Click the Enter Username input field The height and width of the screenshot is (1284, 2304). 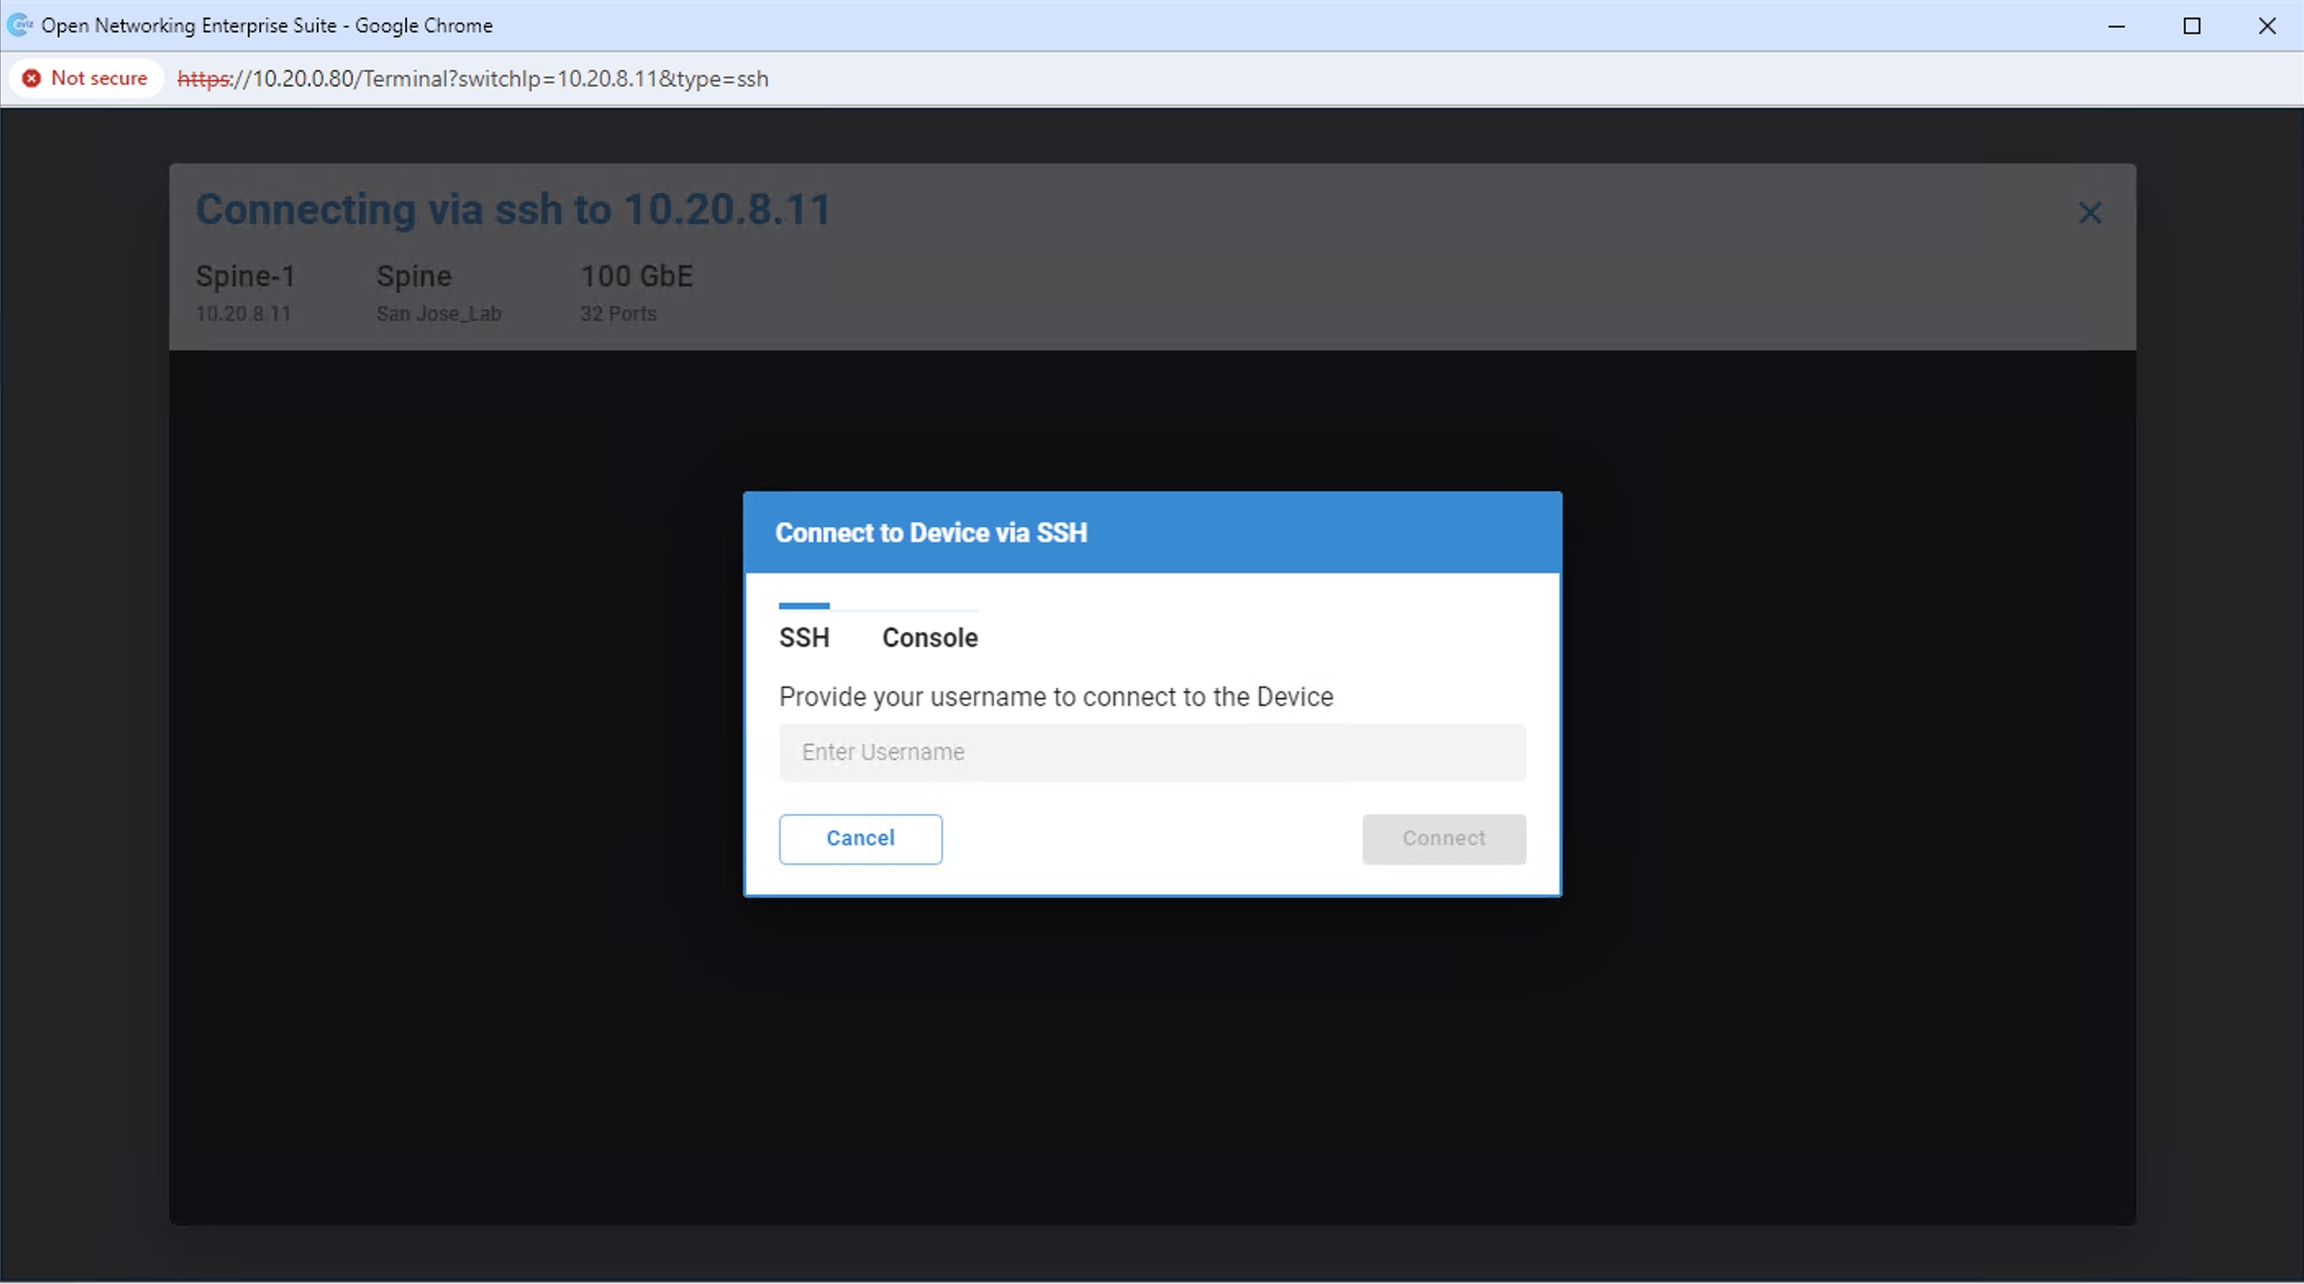coord(1152,752)
